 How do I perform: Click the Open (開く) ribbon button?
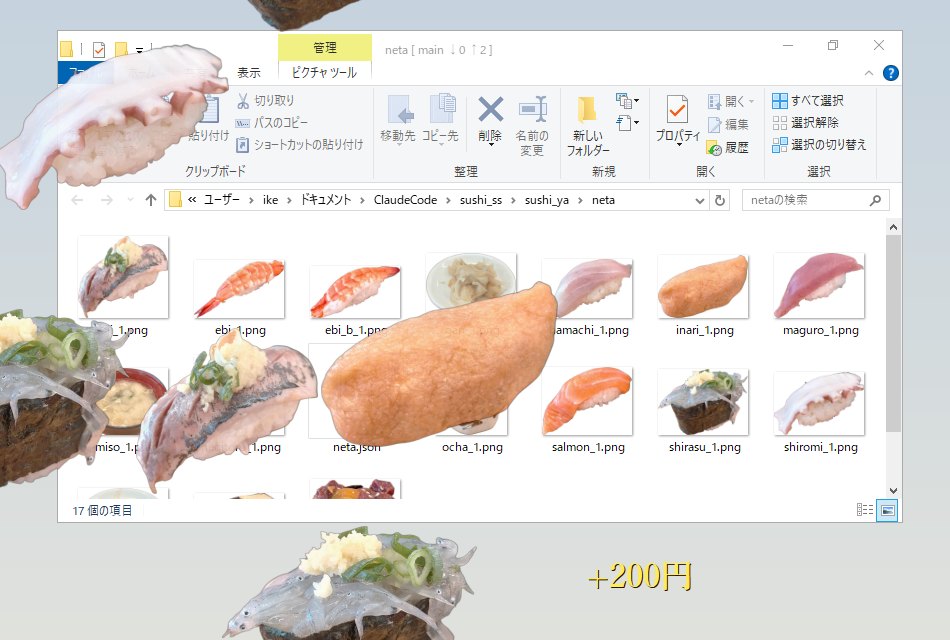[730, 101]
